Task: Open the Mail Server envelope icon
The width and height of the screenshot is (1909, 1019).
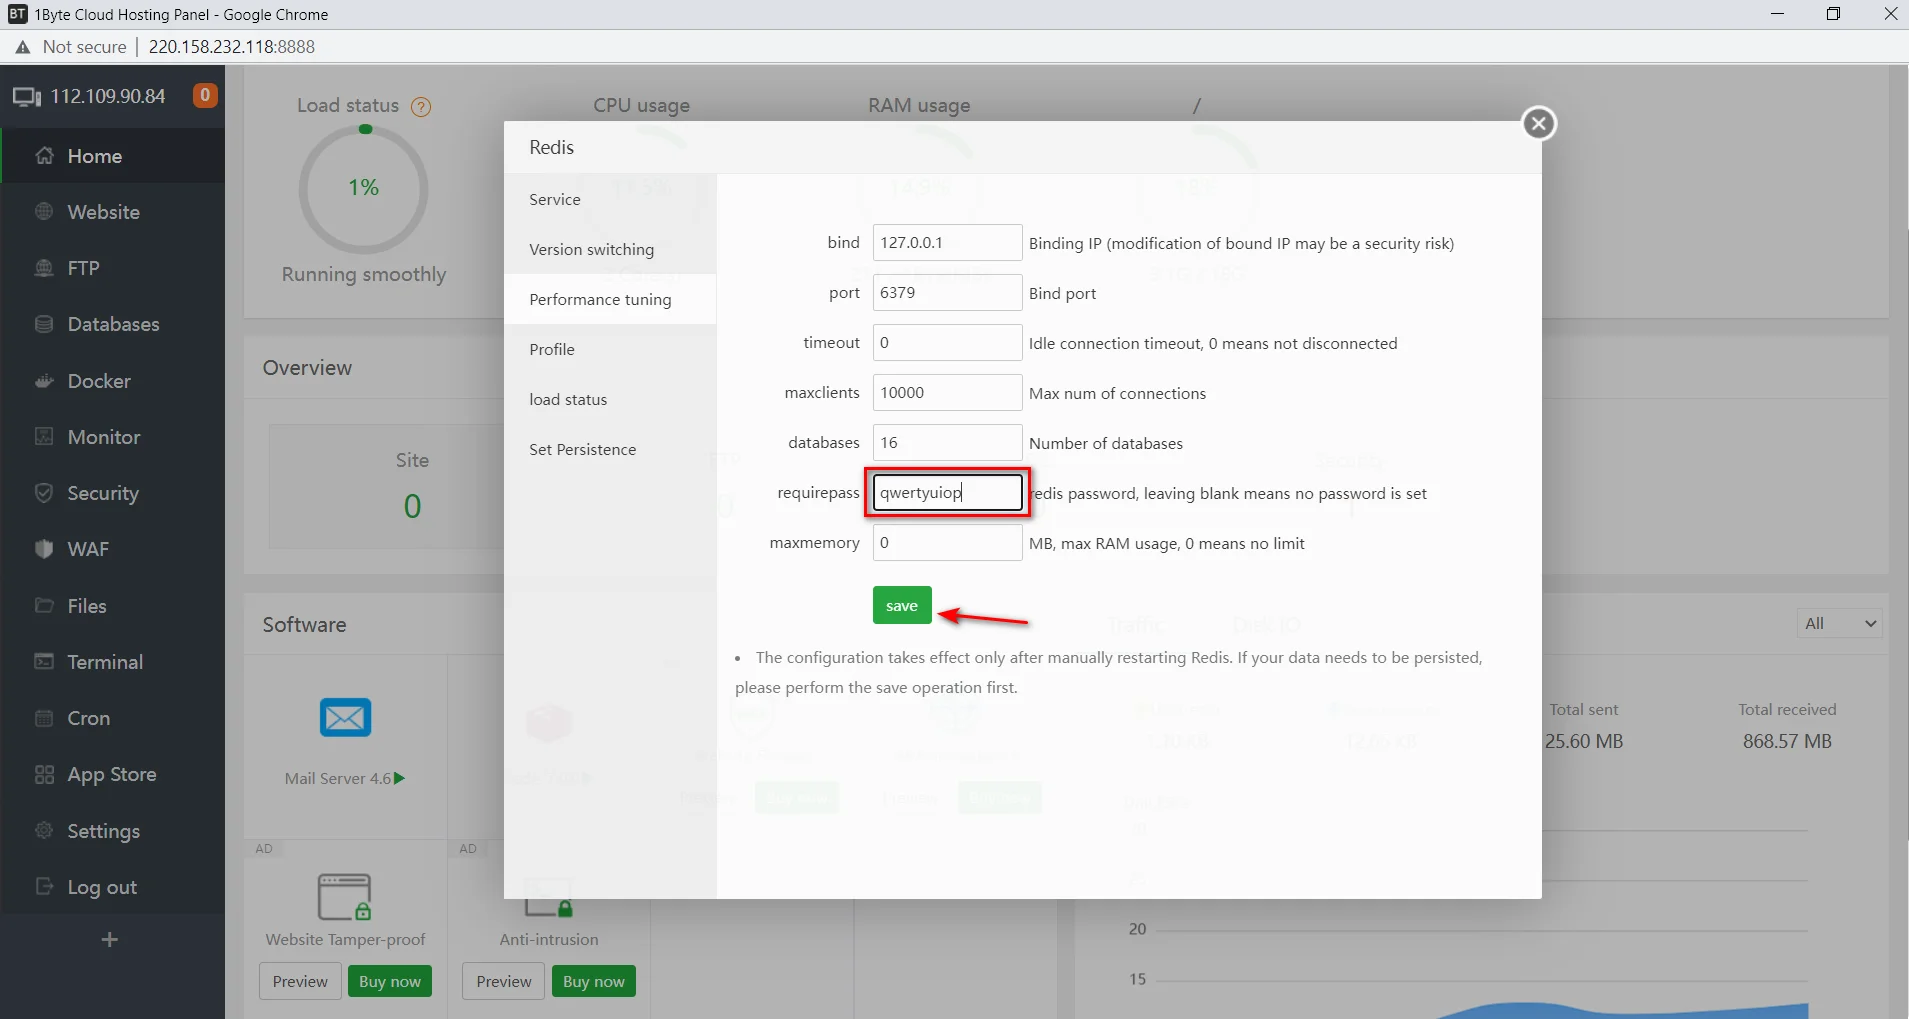Action: (x=345, y=718)
